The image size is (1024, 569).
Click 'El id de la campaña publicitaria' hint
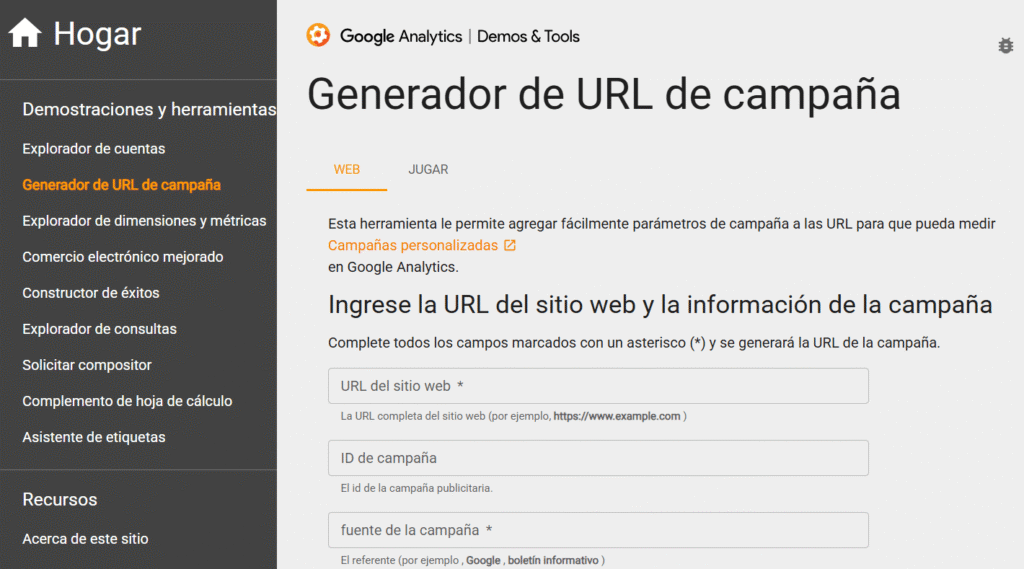tap(417, 488)
